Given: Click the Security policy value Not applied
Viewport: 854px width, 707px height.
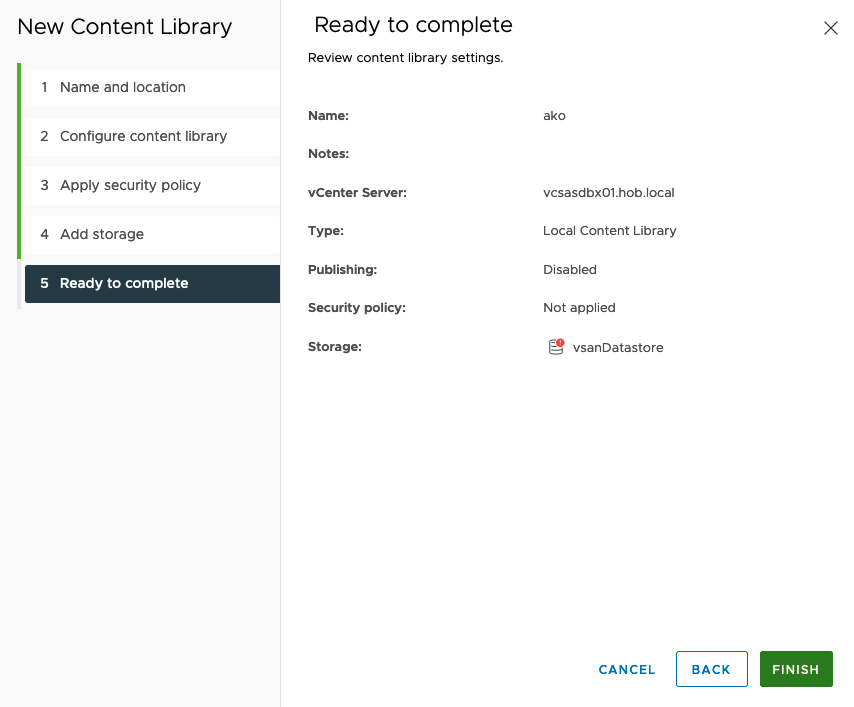Looking at the screenshot, I should [x=579, y=308].
